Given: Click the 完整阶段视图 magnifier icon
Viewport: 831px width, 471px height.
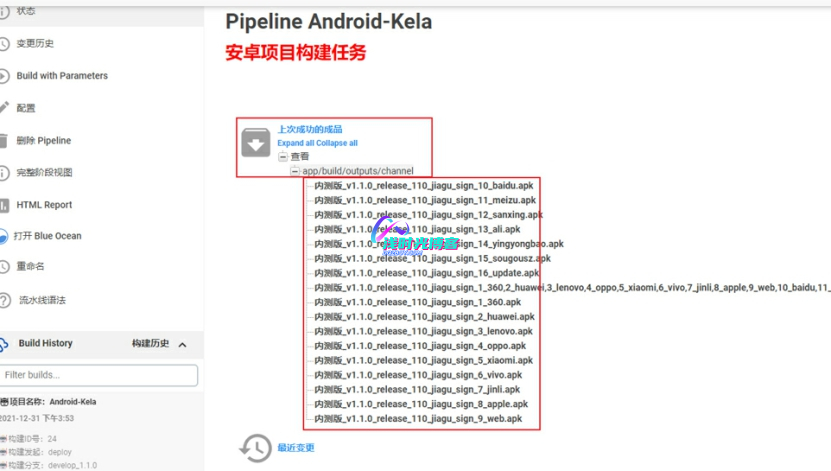Looking at the screenshot, I should click(5, 173).
